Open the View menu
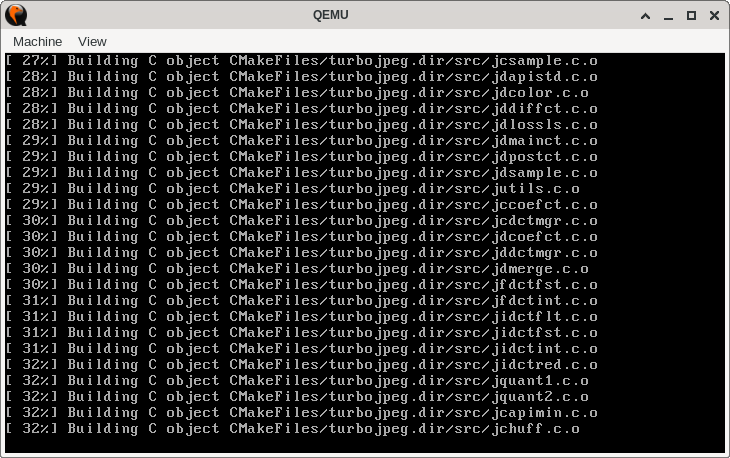The width and height of the screenshot is (730, 458). point(92,42)
